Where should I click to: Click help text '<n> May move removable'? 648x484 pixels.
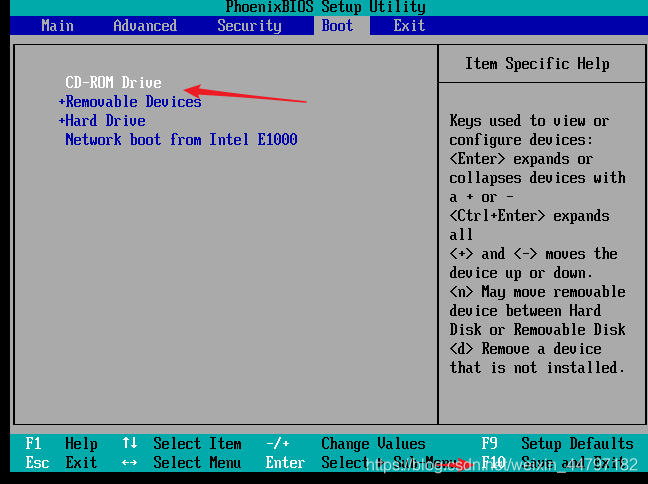pos(537,292)
